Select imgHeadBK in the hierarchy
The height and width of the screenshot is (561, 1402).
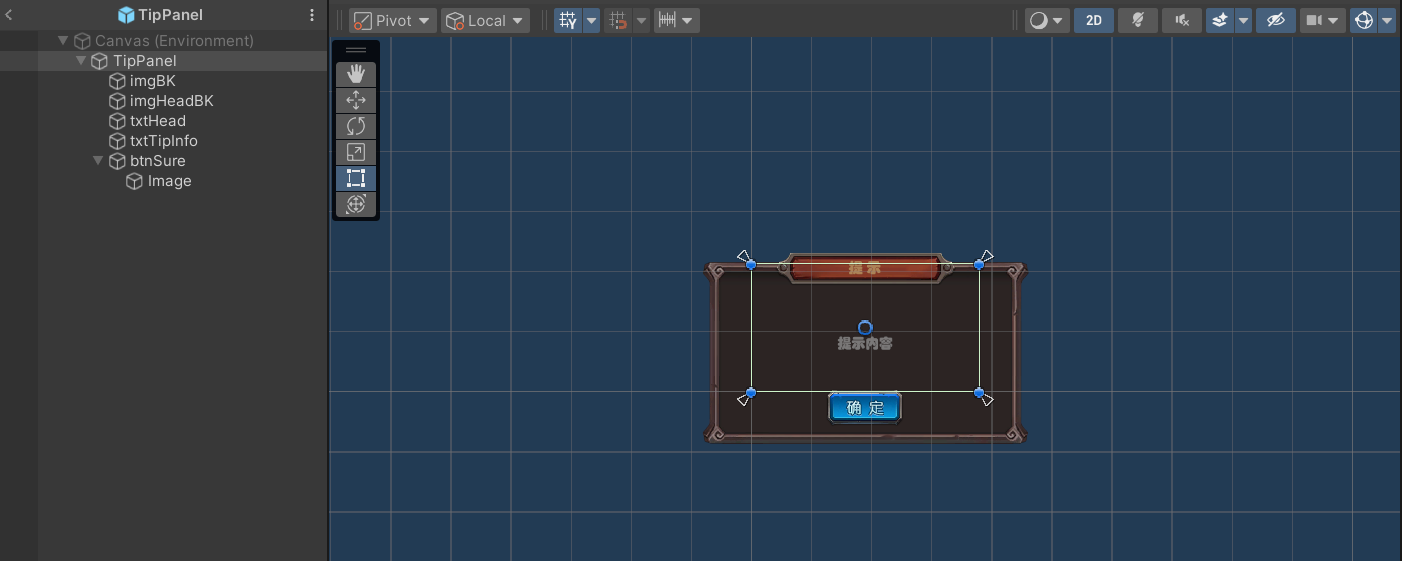click(x=164, y=101)
